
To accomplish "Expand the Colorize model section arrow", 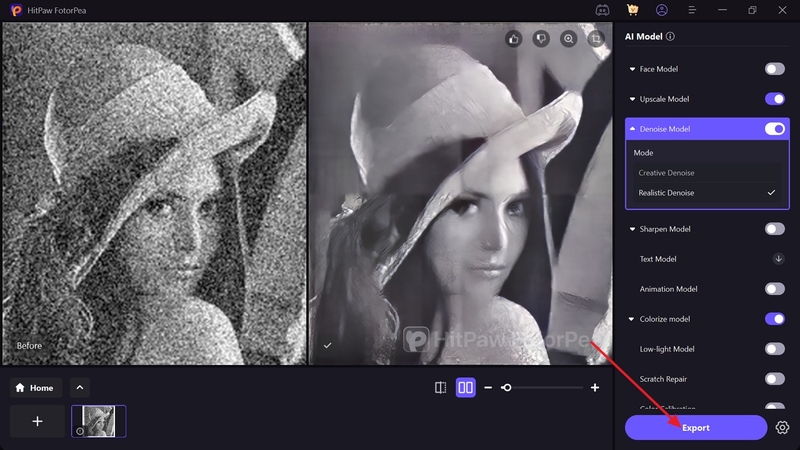I will point(632,319).
